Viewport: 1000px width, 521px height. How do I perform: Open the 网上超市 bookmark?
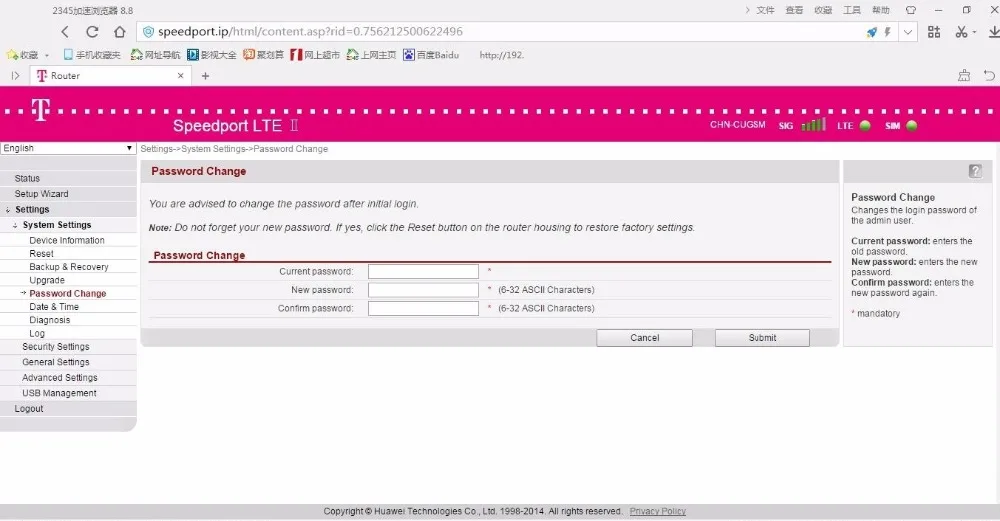click(x=314, y=55)
